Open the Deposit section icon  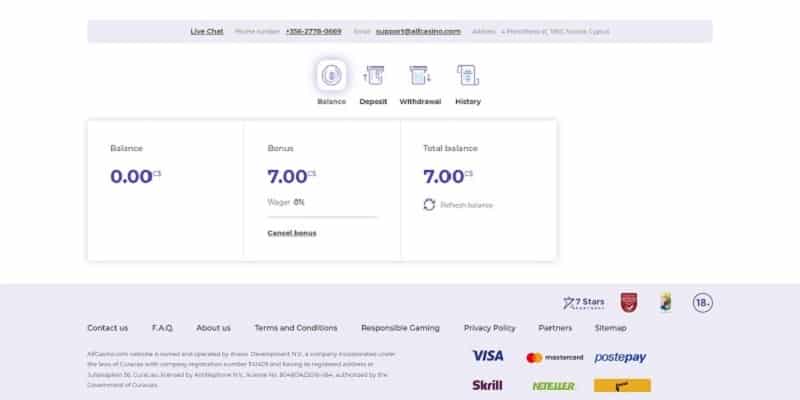[374, 75]
